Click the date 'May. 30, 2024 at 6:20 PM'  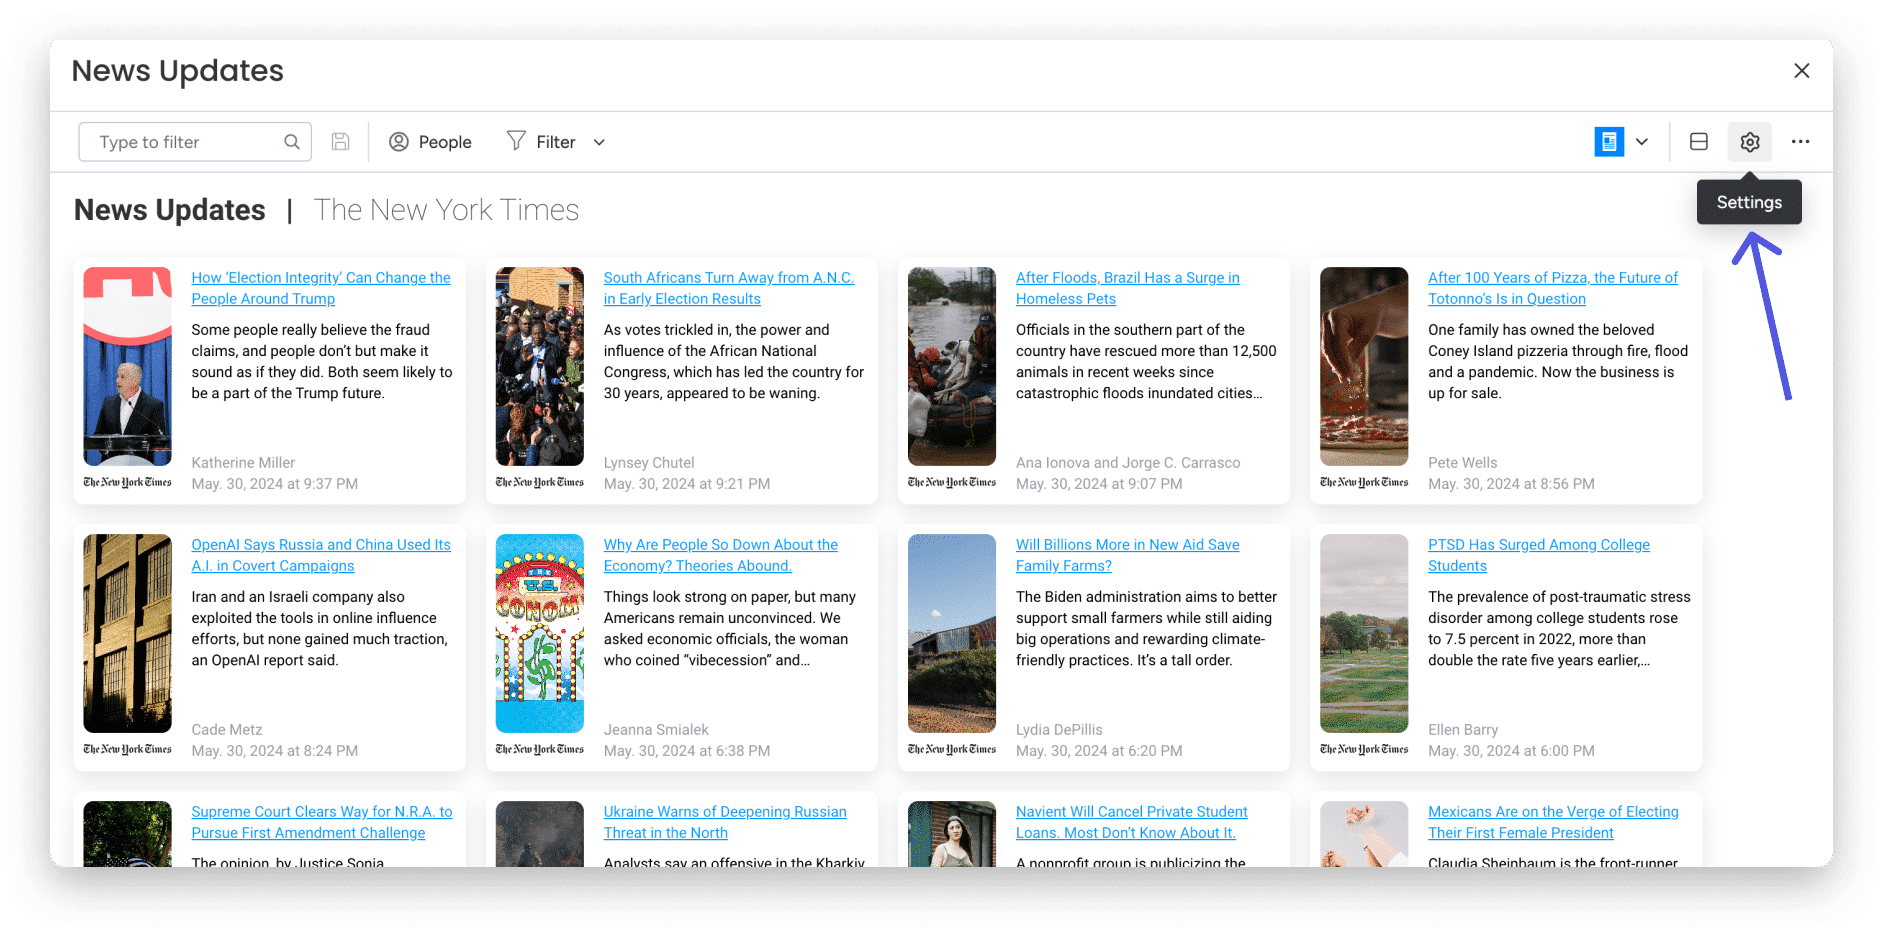(1099, 751)
